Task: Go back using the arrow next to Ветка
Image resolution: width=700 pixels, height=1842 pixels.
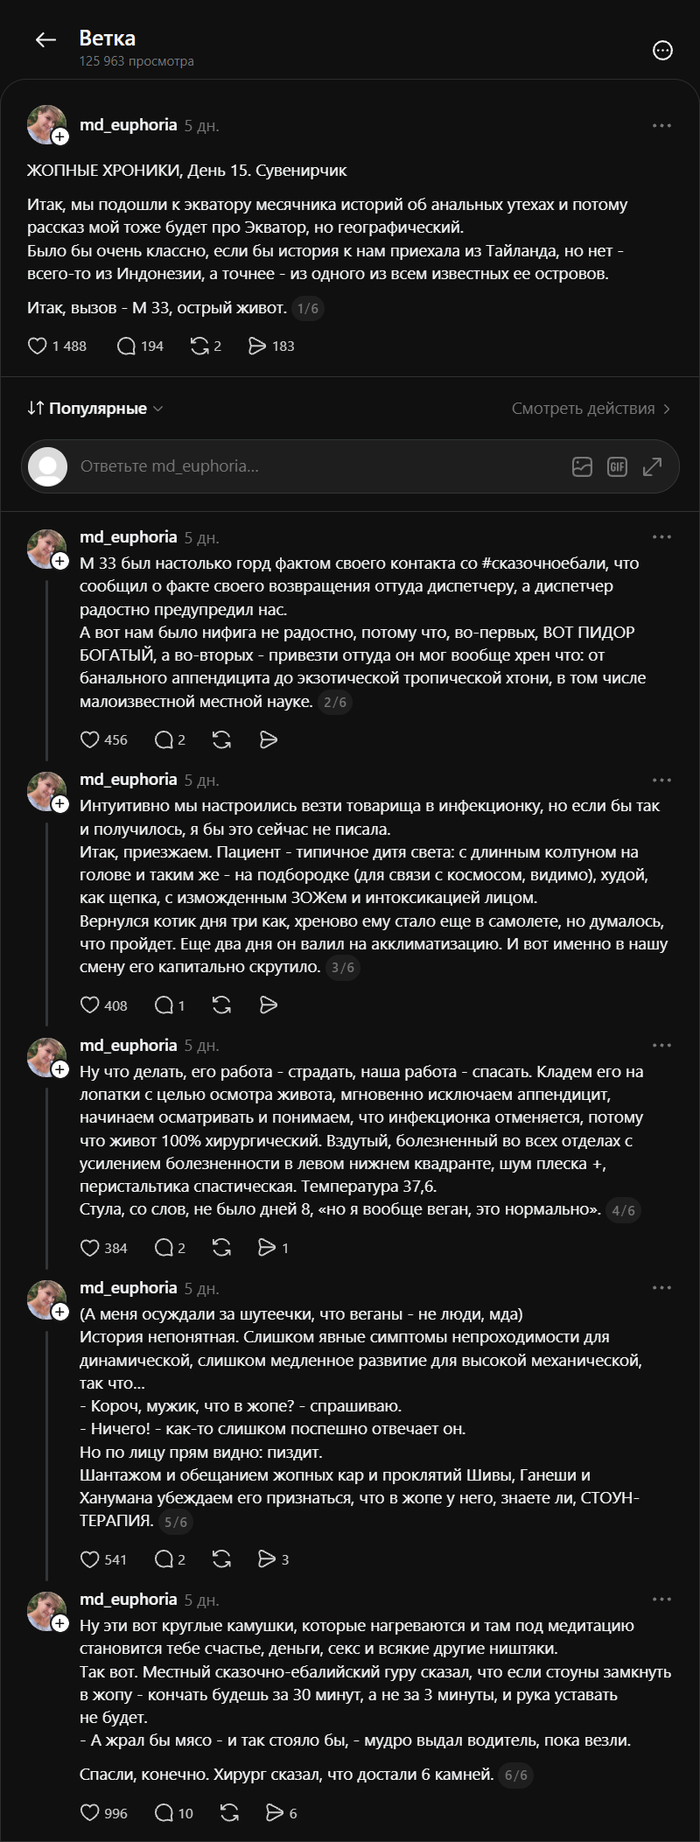Action: pos(45,40)
